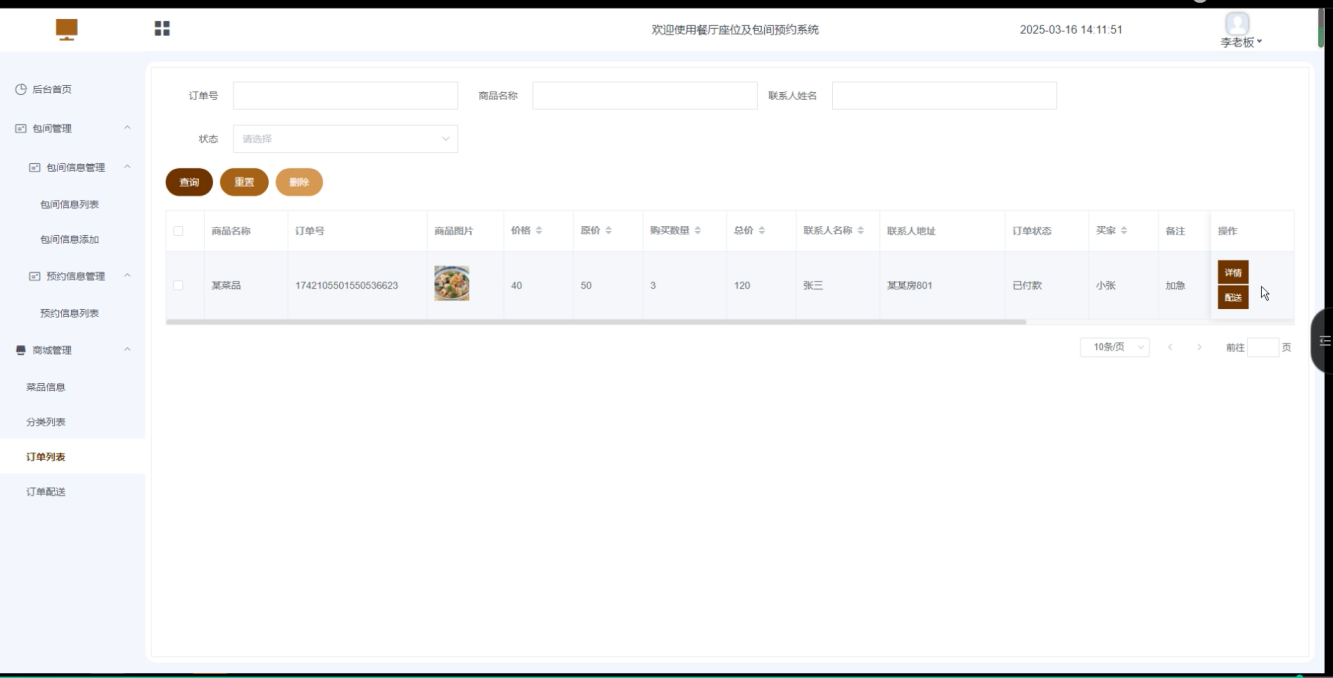Collapse 预约信息管理 using its chevron
This screenshot has width=1333, height=678.
tap(127, 276)
